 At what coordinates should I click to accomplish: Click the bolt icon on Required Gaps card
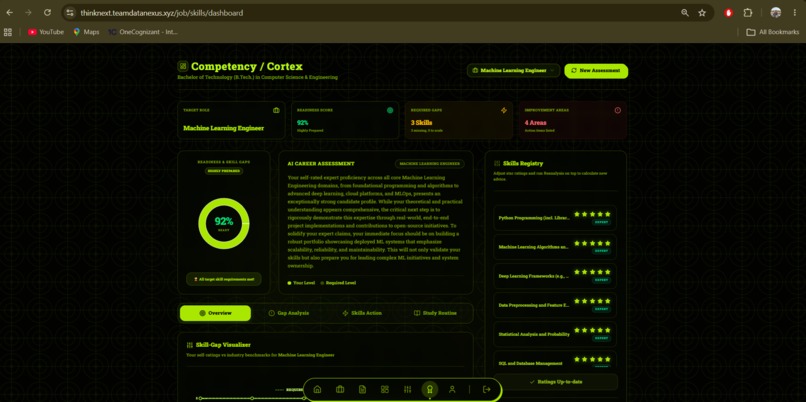tap(504, 110)
